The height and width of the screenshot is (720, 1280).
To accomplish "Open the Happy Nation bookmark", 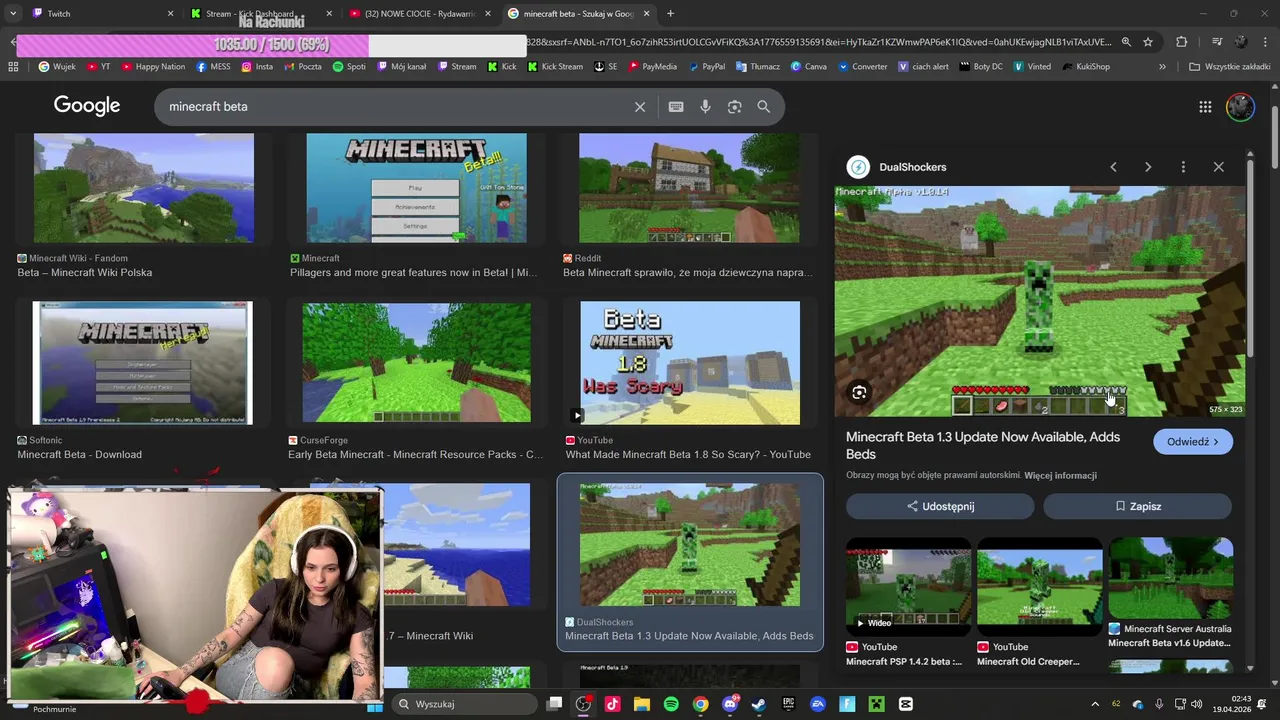I will pyautogui.click(x=153, y=67).
